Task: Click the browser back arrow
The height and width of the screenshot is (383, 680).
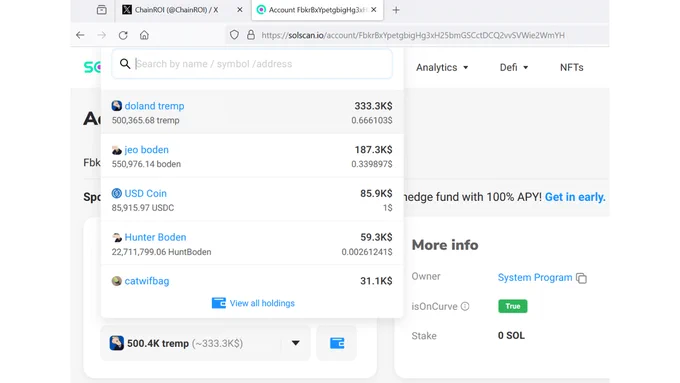Action: click(x=80, y=35)
